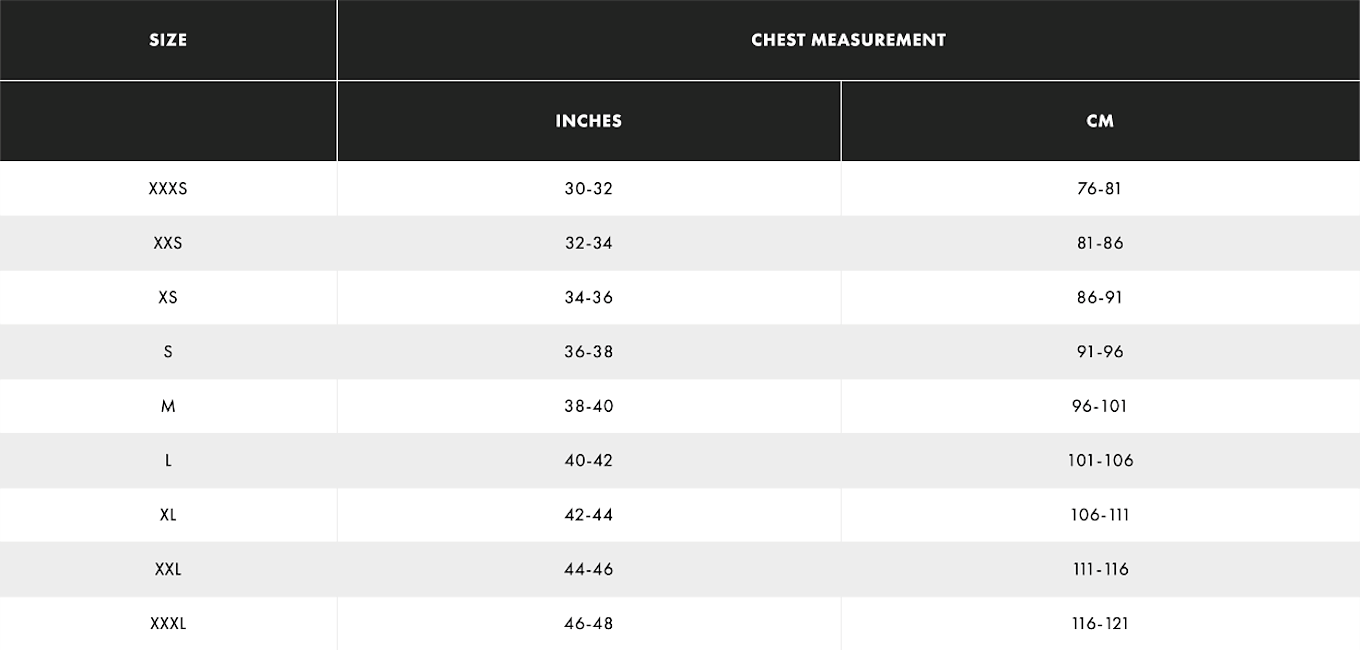This screenshot has width=1360, height=650.
Task: Select the XXXS size cell
Action: tap(168, 188)
